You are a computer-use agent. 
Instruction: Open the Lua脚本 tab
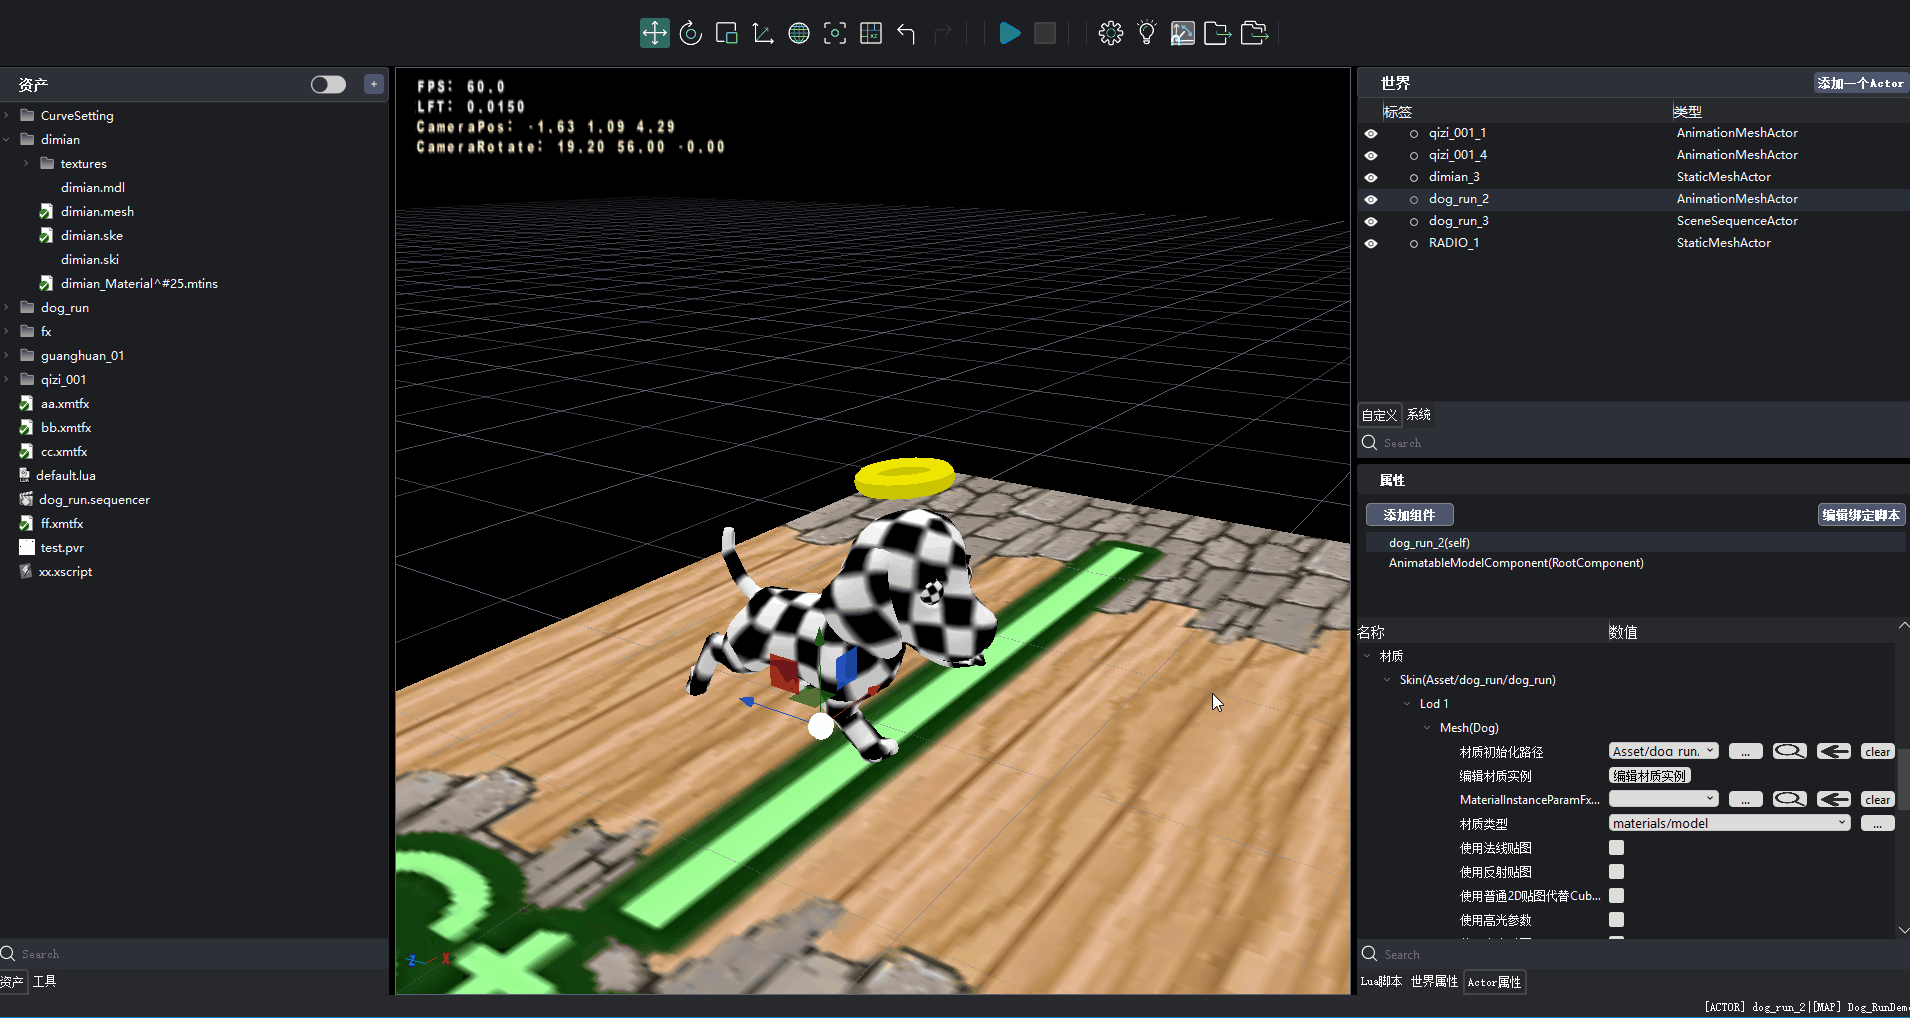tap(1381, 982)
